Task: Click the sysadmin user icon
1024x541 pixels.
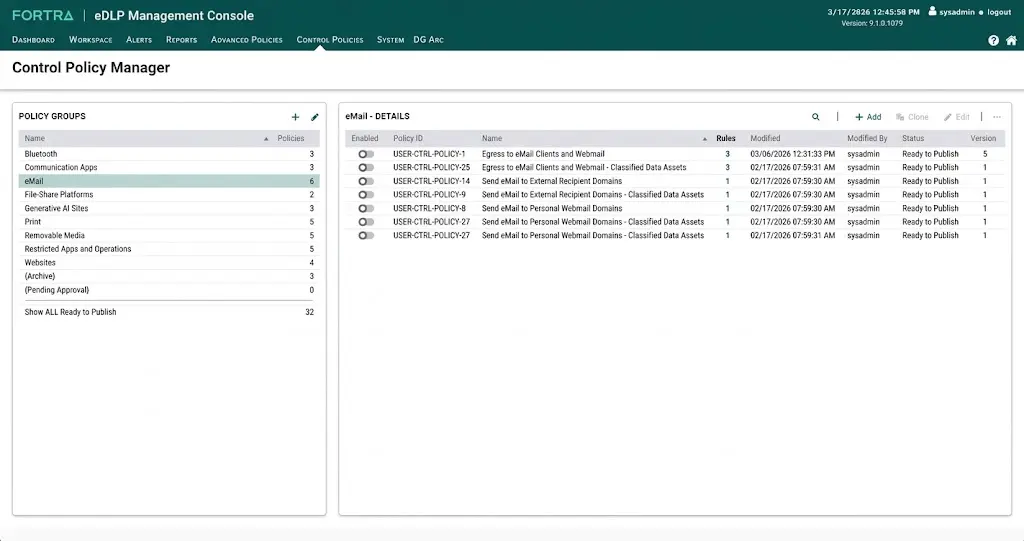Action: 933,11
